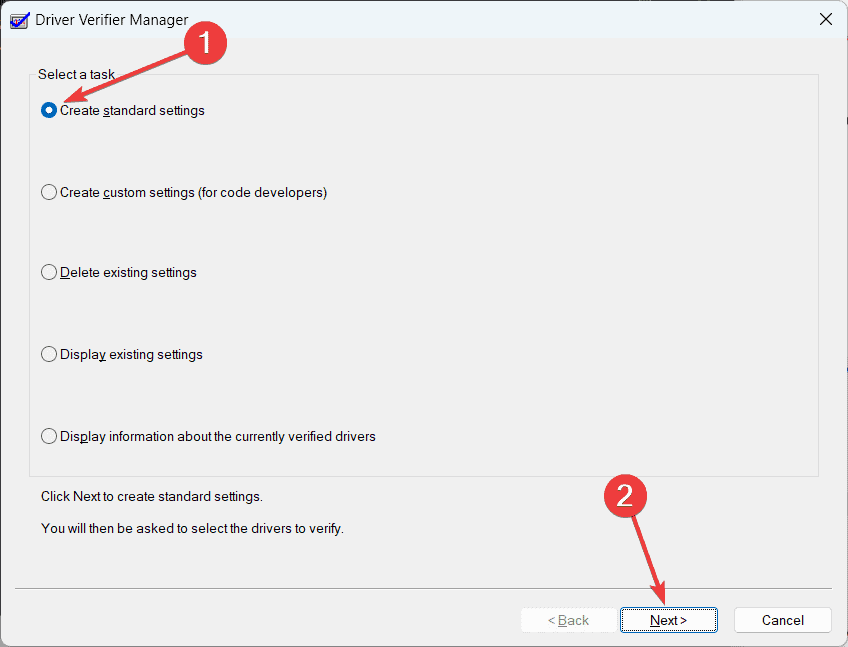The image size is (848, 647).
Task: Click 'Click Next to create standard settings.' text
Action: pos(152,496)
